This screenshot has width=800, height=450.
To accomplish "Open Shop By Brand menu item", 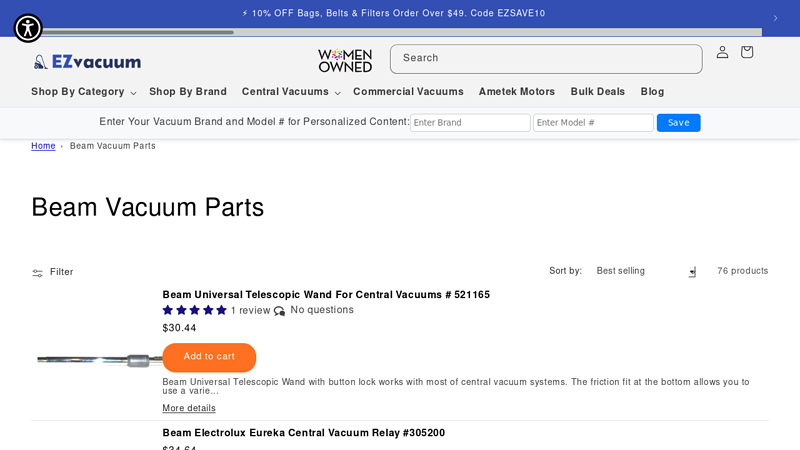I will (188, 92).
